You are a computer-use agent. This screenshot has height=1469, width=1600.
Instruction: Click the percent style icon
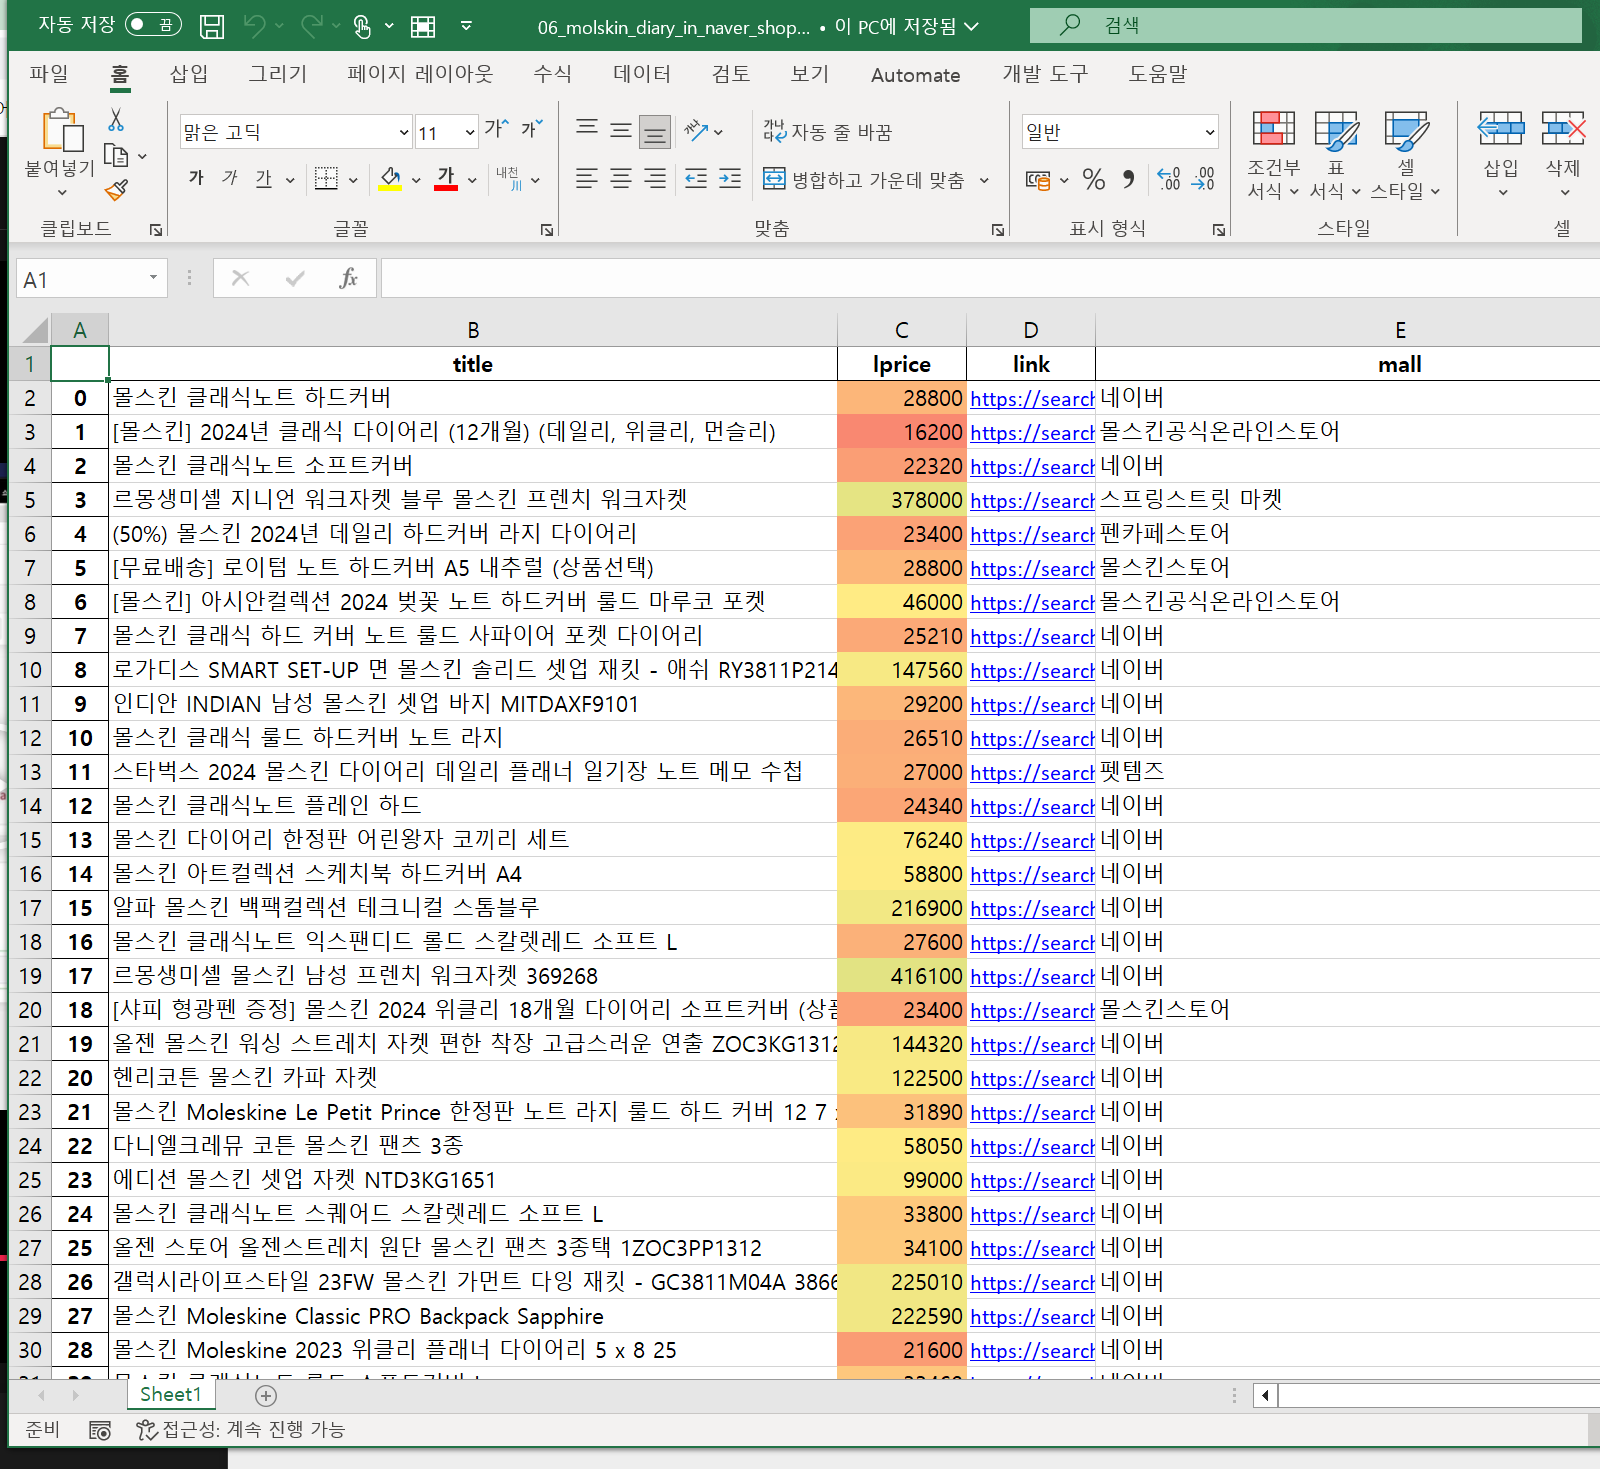coord(1094,179)
